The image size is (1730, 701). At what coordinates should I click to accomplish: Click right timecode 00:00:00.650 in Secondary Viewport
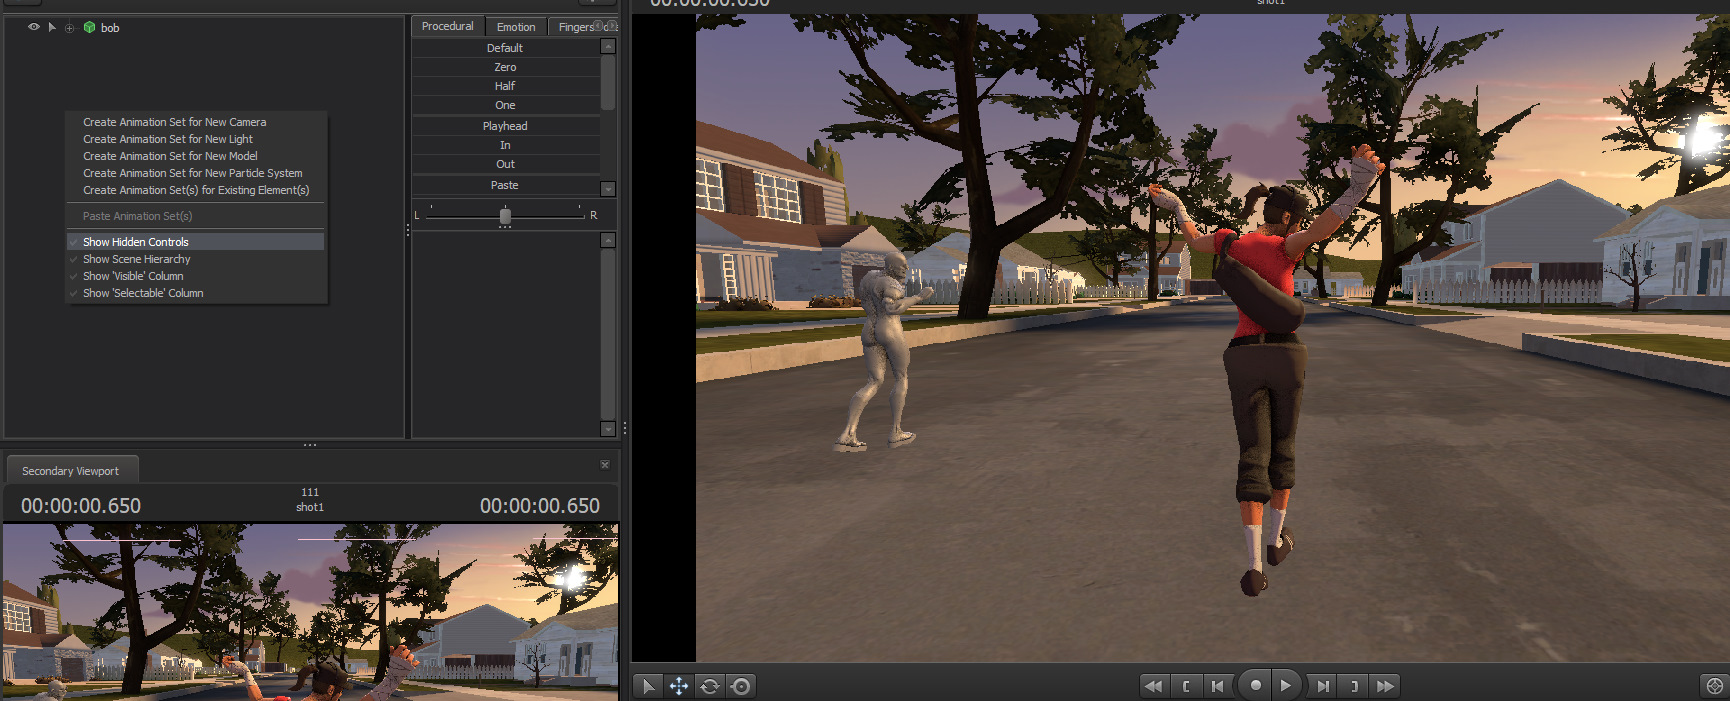pos(540,506)
